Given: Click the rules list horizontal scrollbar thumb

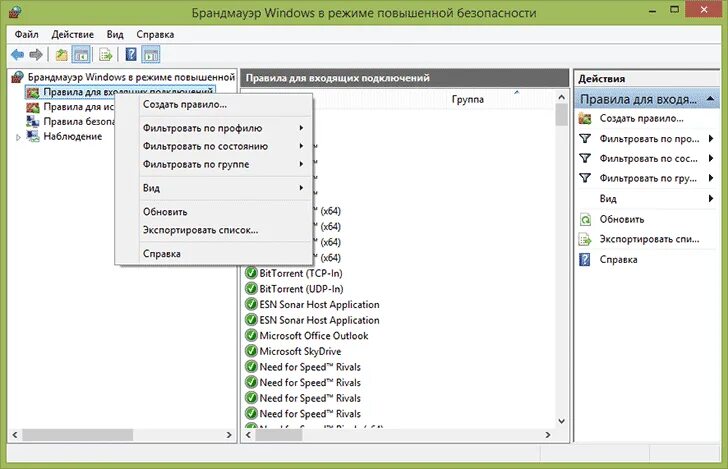Looking at the screenshot, I should coord(279,435).
